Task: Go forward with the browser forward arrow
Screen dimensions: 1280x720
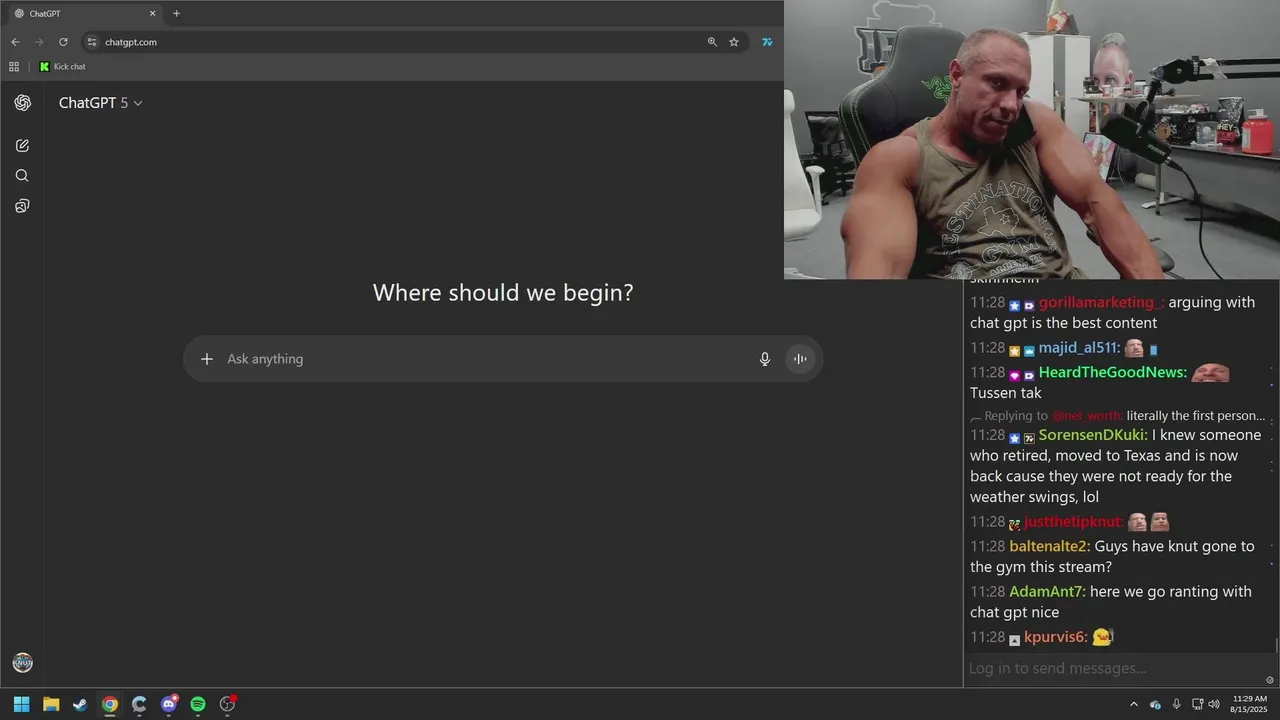Action: pos(39,42)
